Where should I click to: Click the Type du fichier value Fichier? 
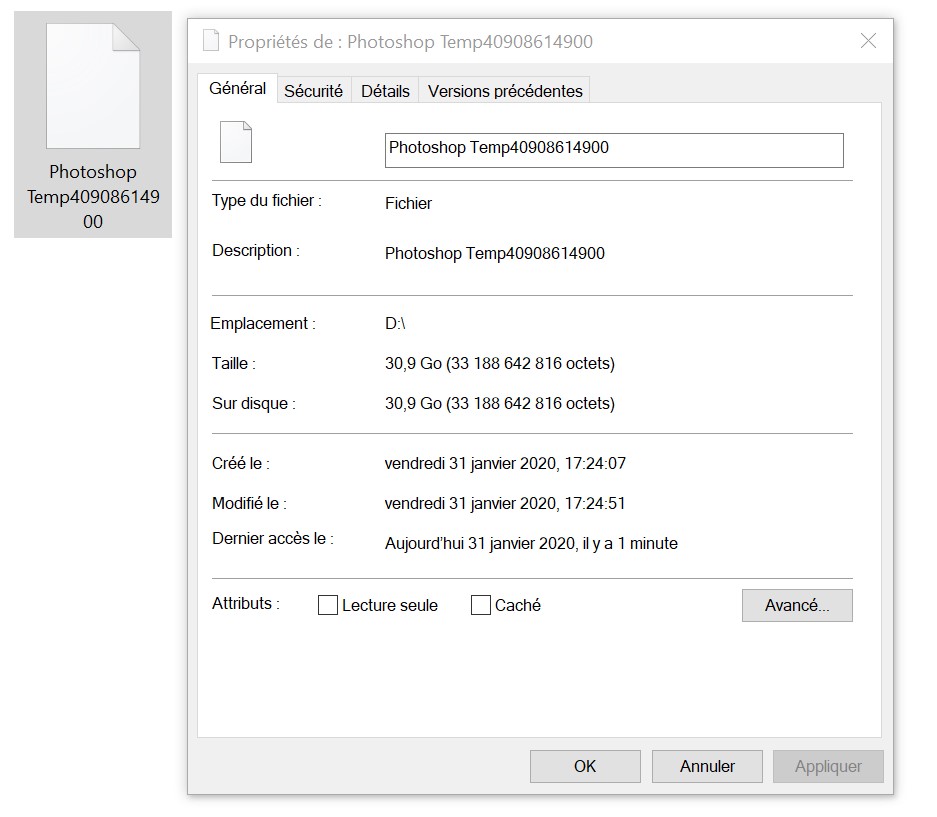point(408,203)
